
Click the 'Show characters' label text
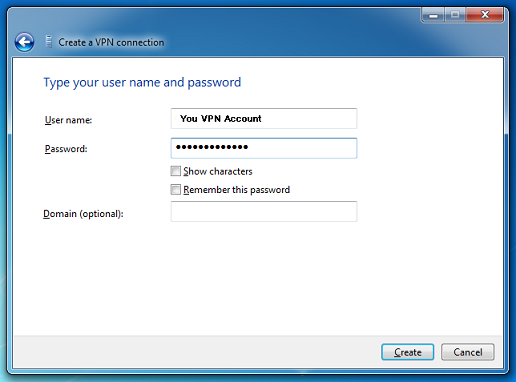tap(218, 171)
